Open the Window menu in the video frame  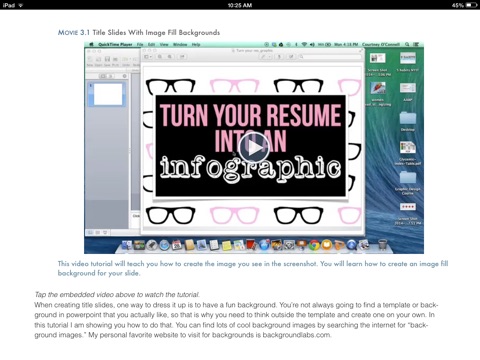click(180, 44)
